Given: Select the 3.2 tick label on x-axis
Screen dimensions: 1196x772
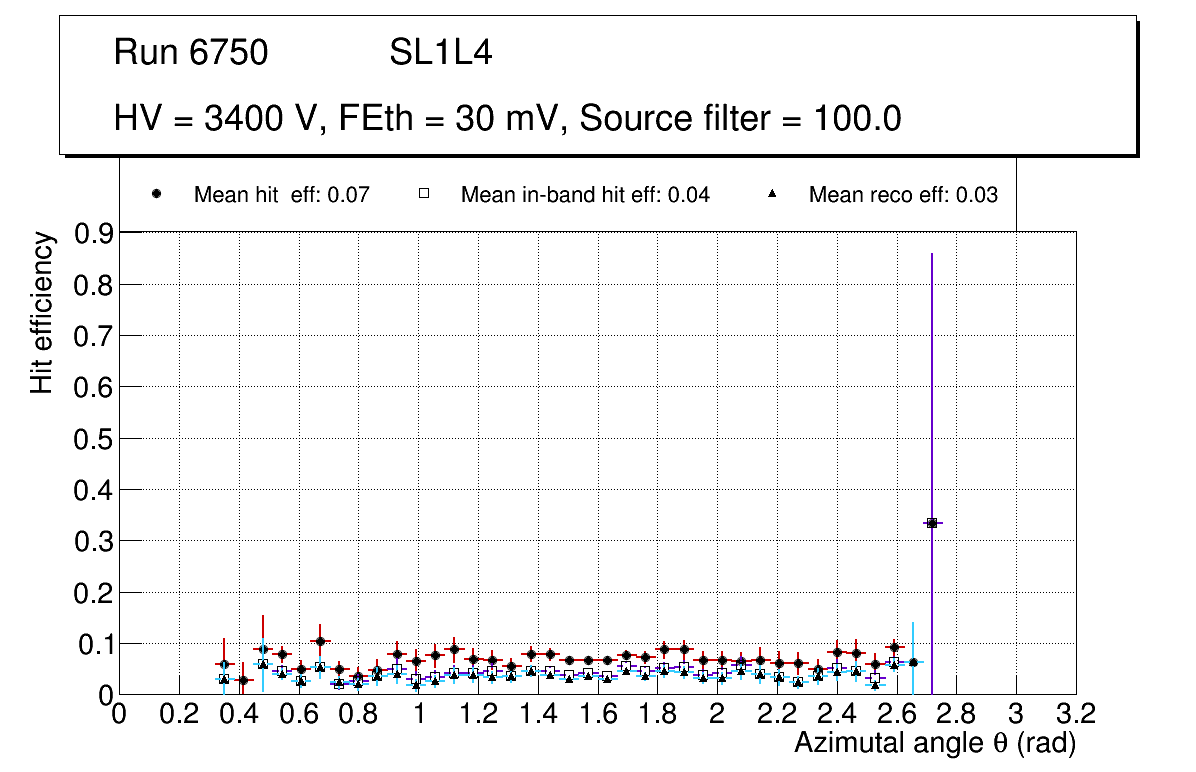Looking at the screenshot, I should pyautogui.click(x=1076, y=714).
